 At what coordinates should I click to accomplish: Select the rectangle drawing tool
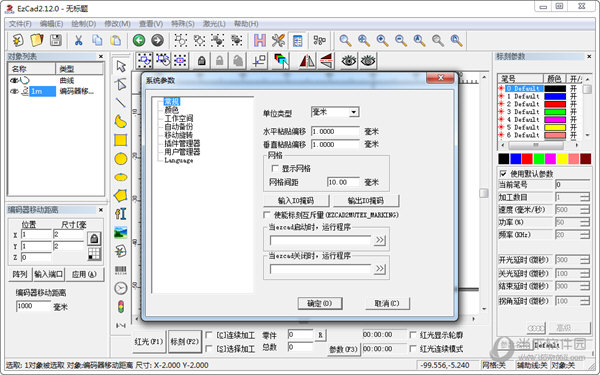121,140
